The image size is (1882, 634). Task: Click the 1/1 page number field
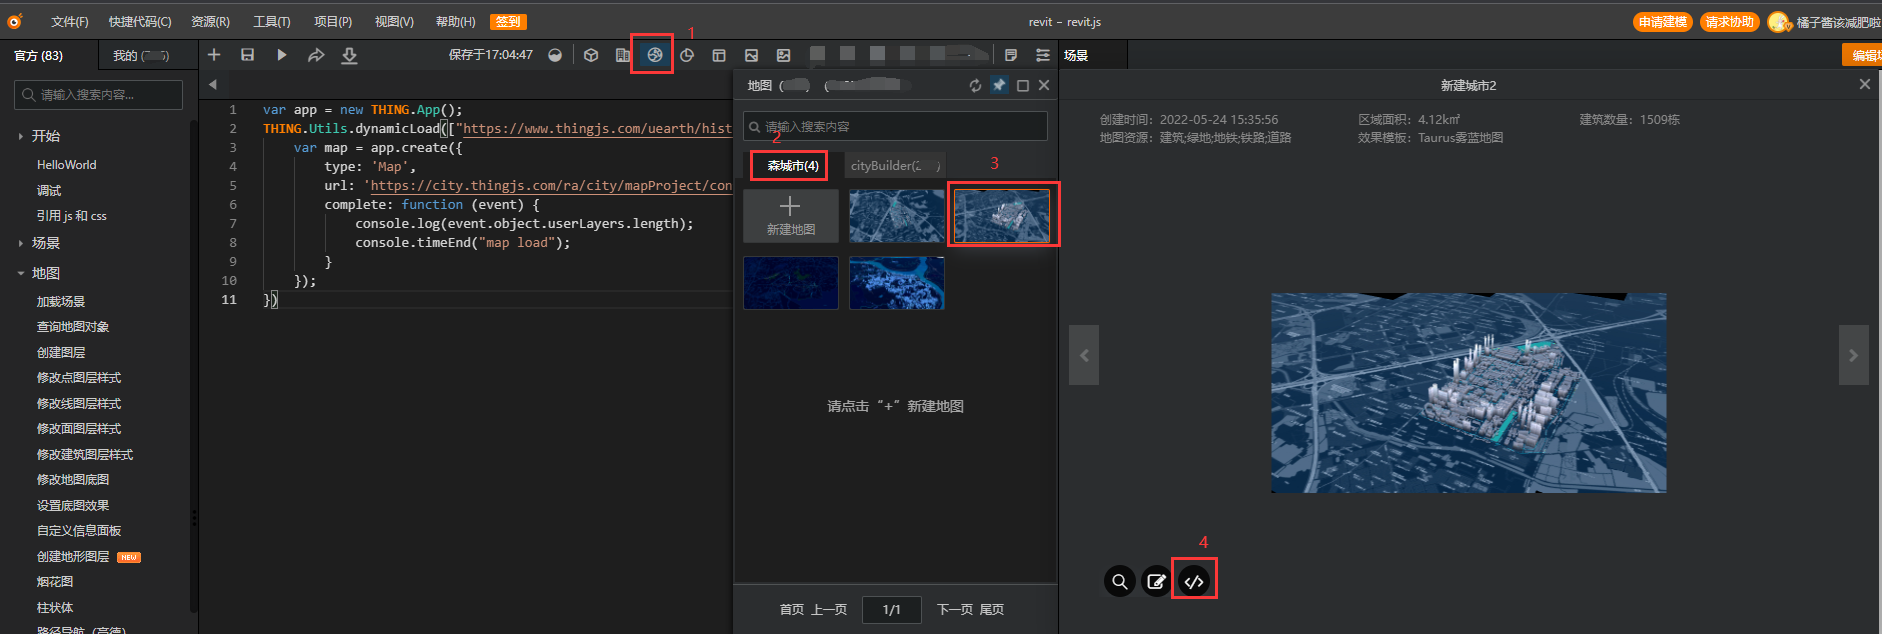[892, 609]
